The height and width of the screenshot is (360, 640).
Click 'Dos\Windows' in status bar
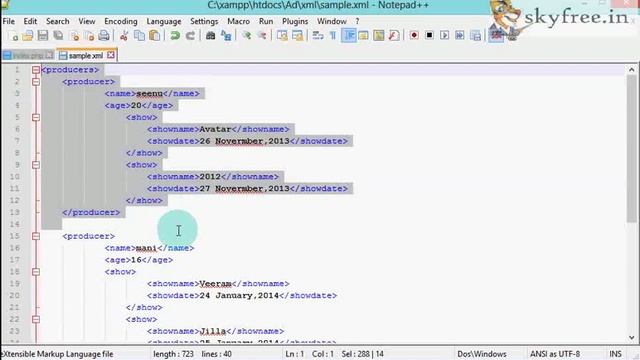[482, 354]
